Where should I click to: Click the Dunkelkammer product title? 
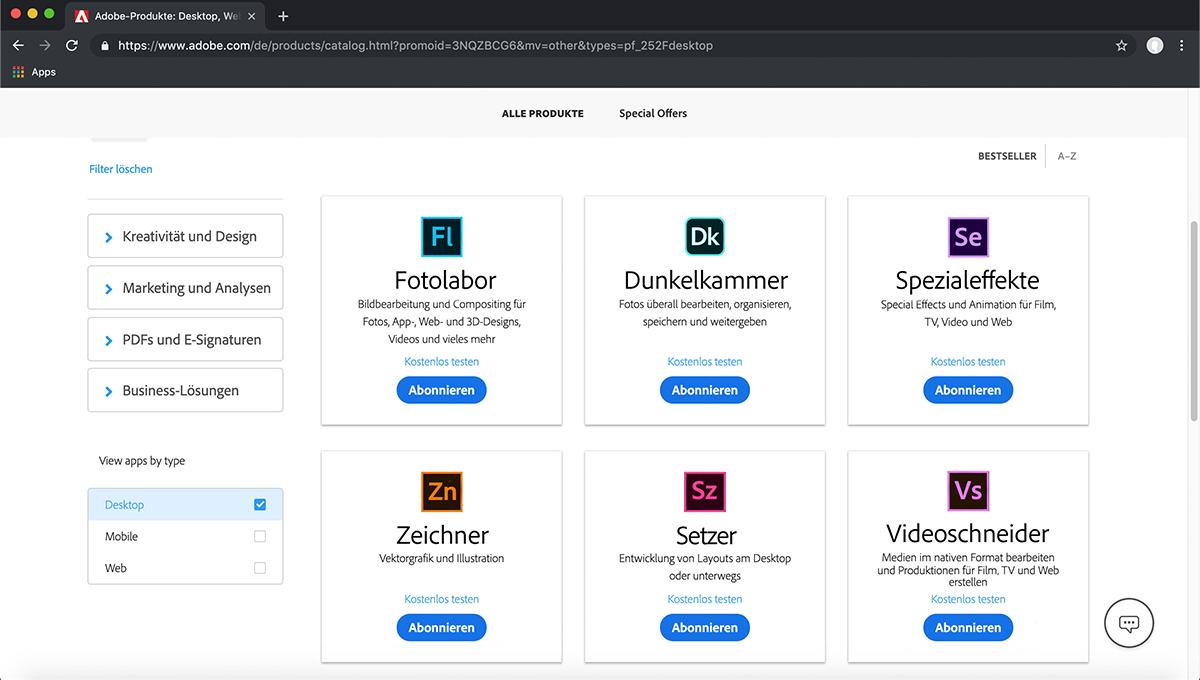click(706, 280)
